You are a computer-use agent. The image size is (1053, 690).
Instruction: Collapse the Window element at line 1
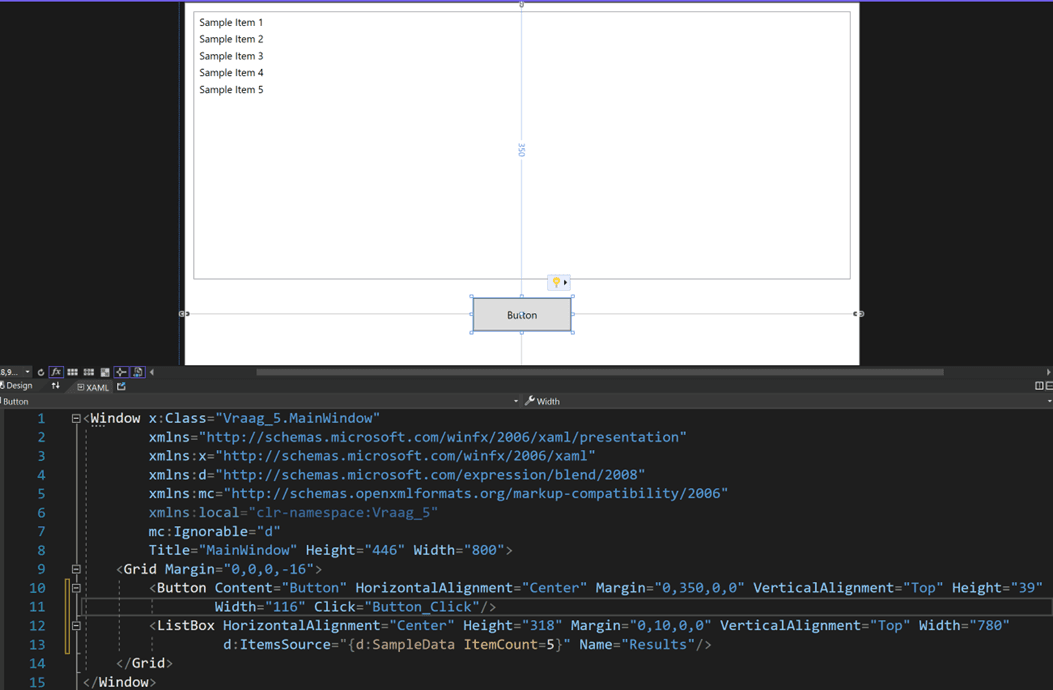click(76, 418)
